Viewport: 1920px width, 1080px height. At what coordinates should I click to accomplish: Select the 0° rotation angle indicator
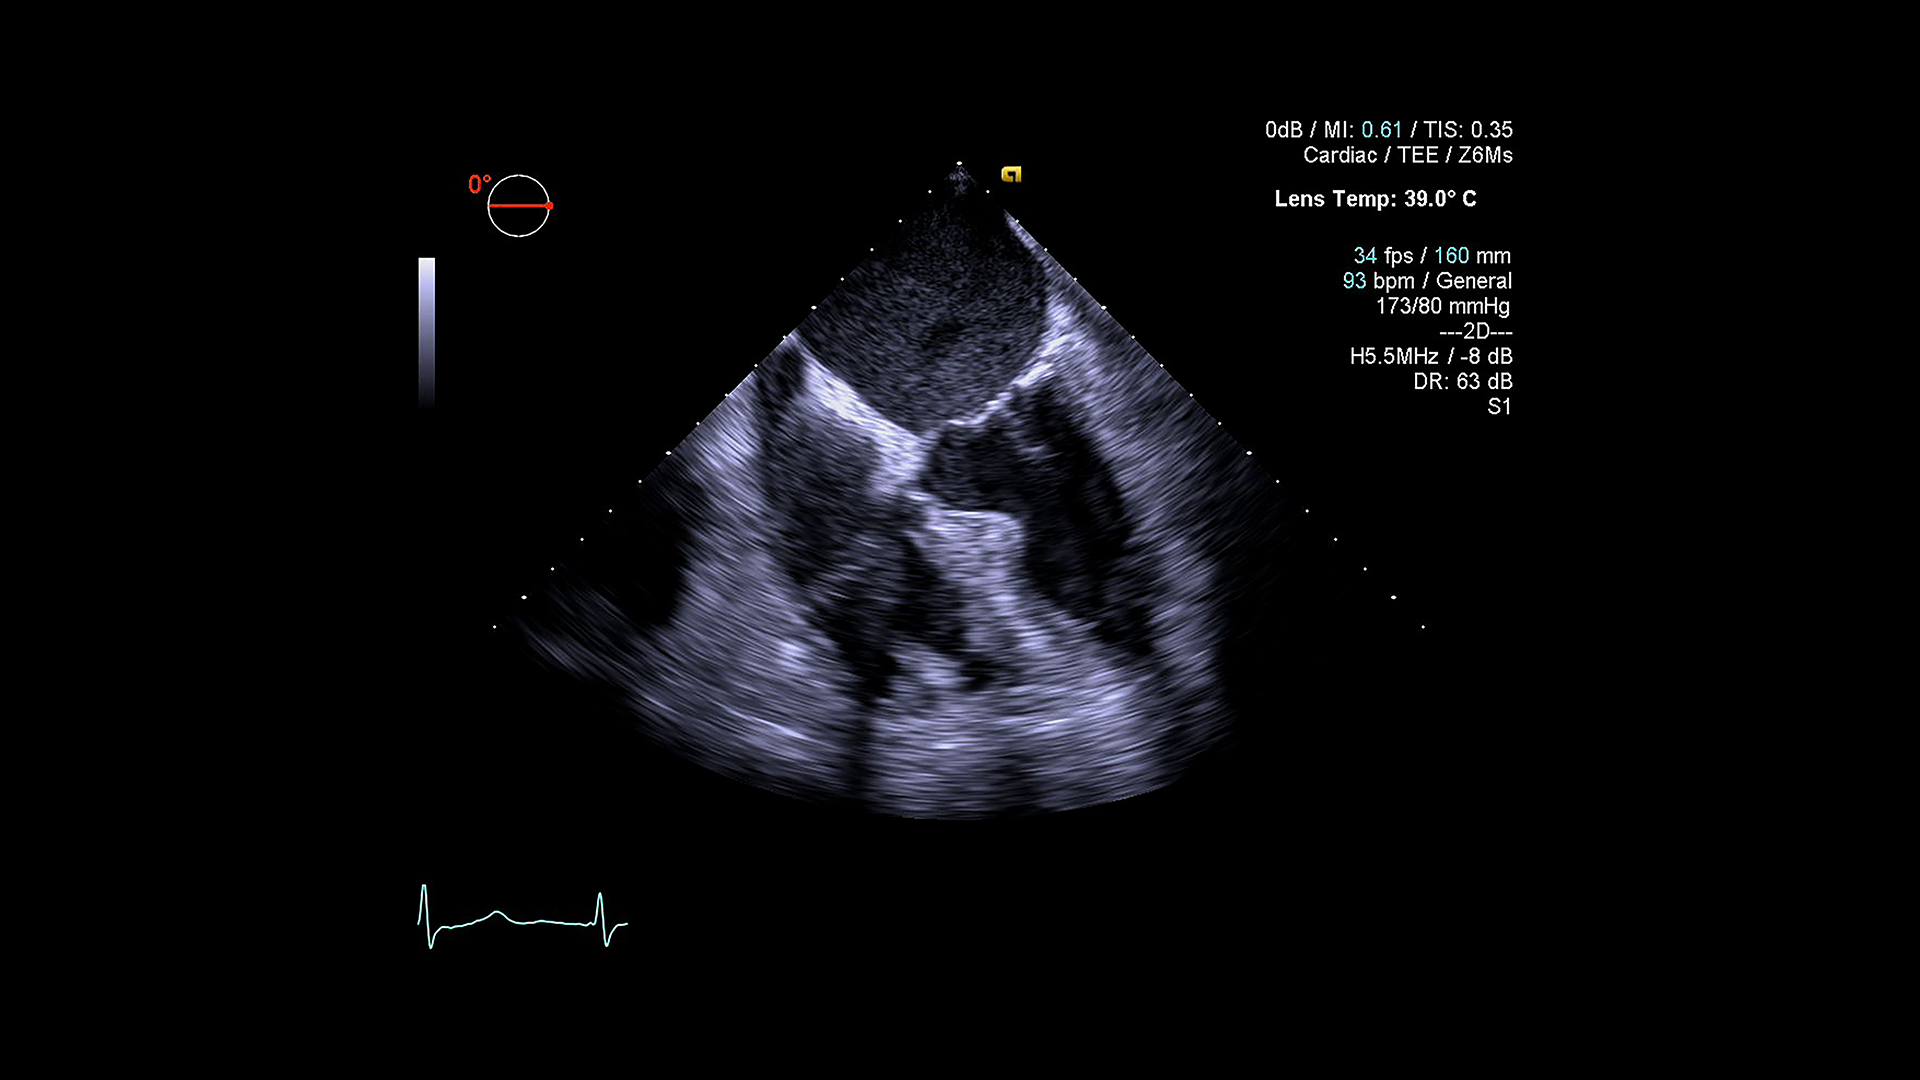pyautogui.click(x=478, y=184)
